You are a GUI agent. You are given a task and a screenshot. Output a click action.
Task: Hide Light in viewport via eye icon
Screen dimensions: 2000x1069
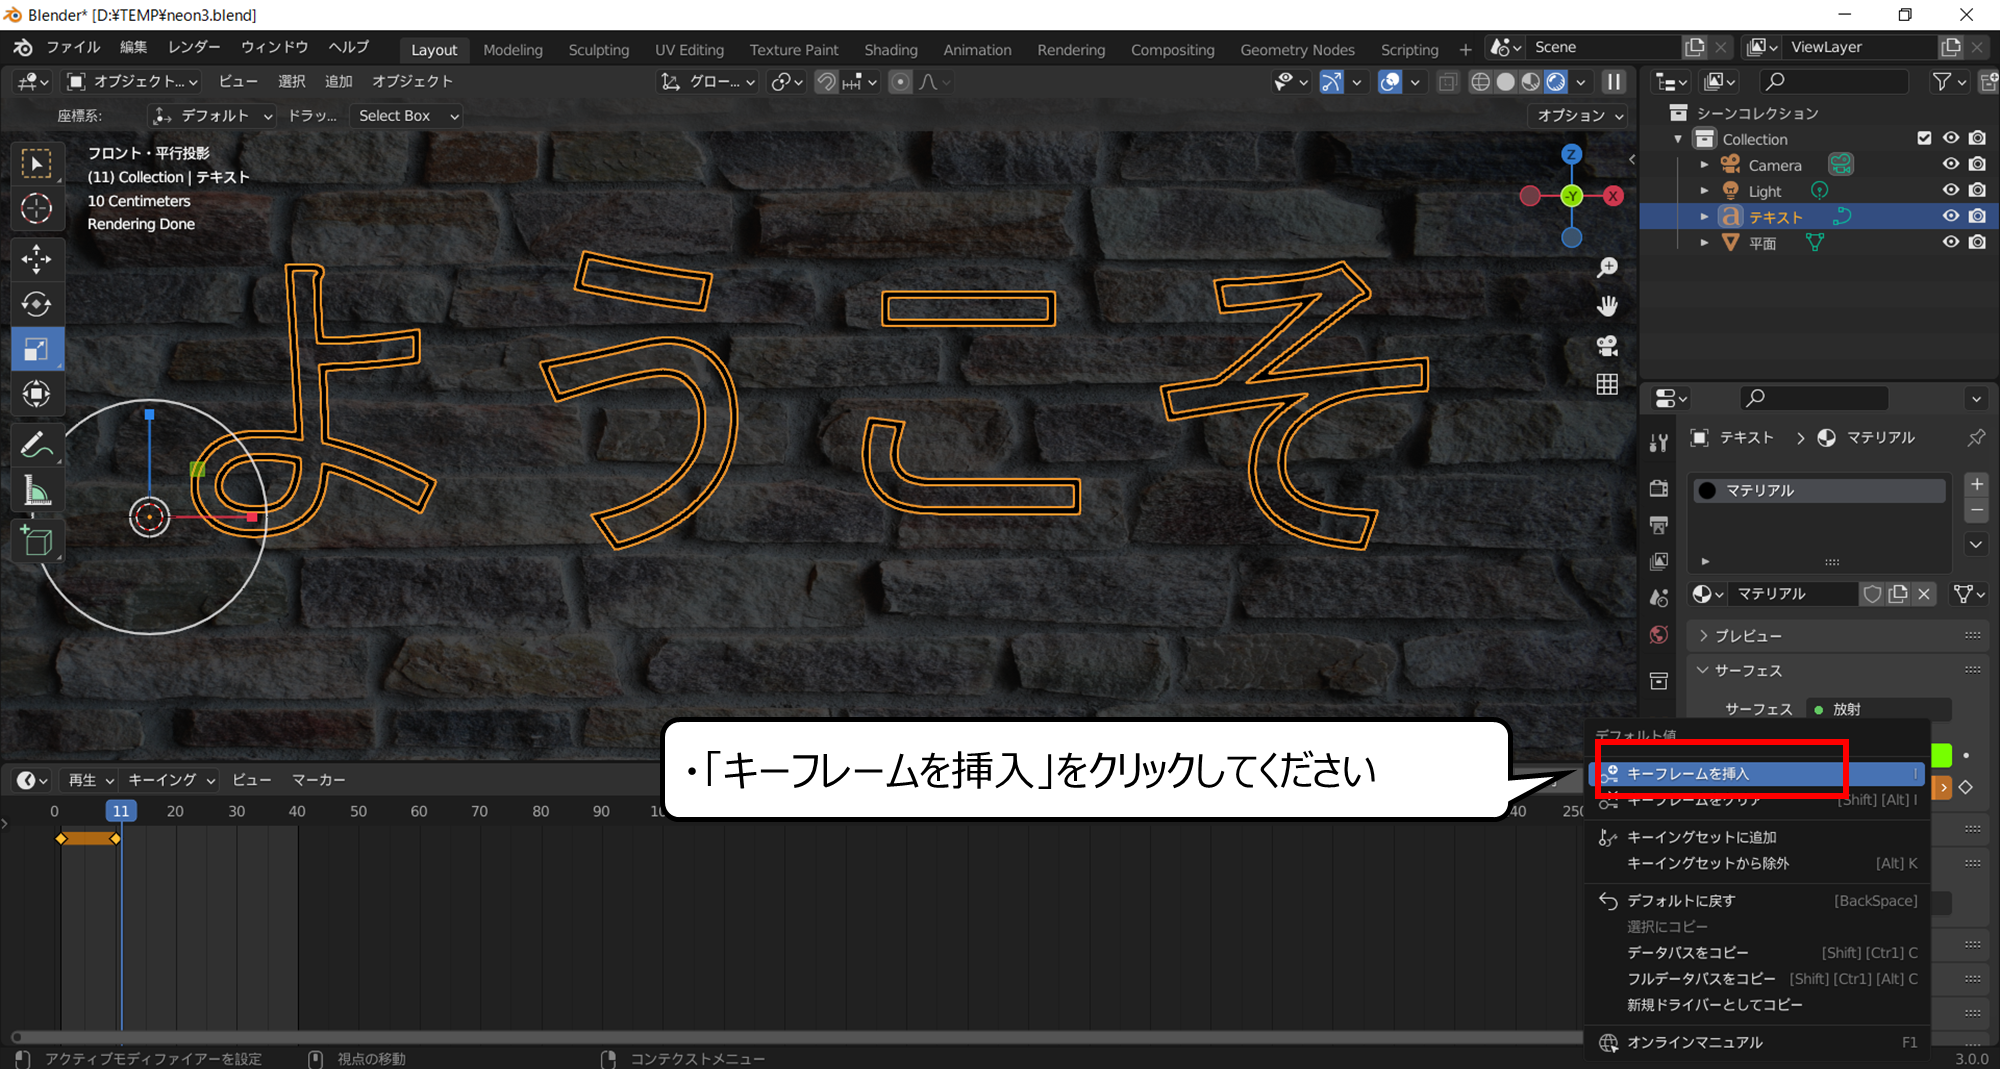[1951, 190]
